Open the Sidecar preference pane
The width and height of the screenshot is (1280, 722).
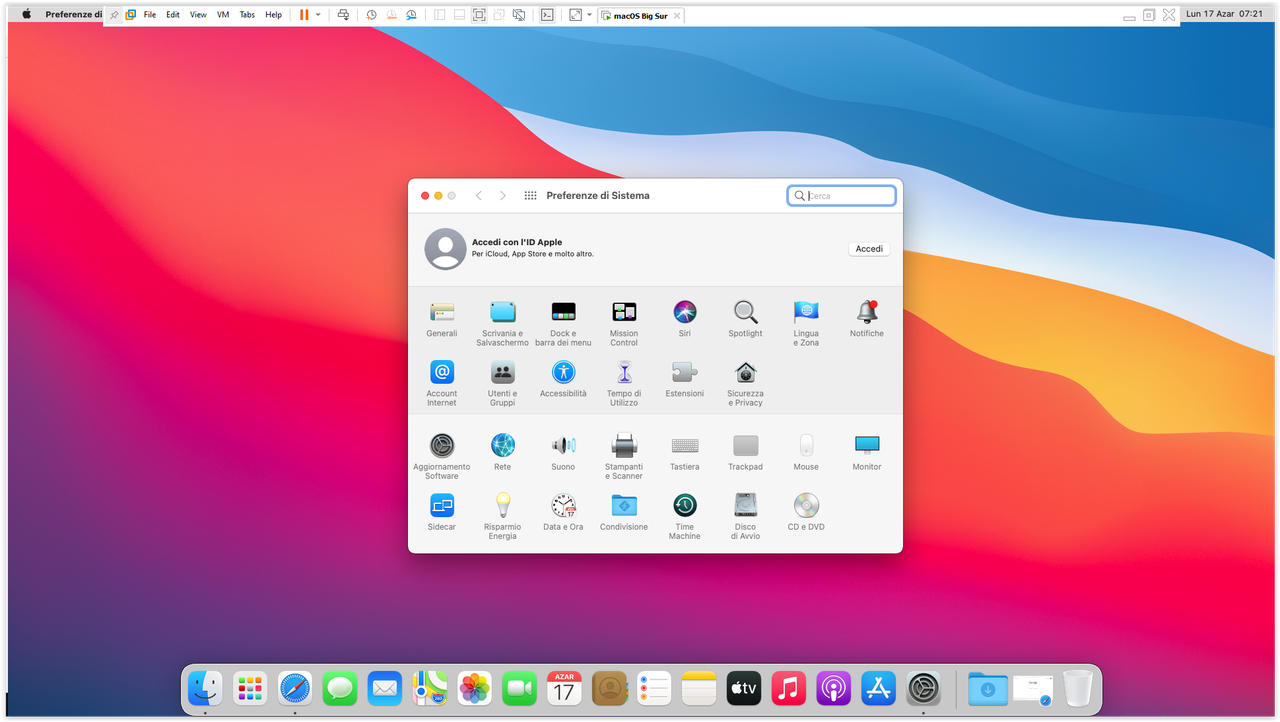pos(441,512)
